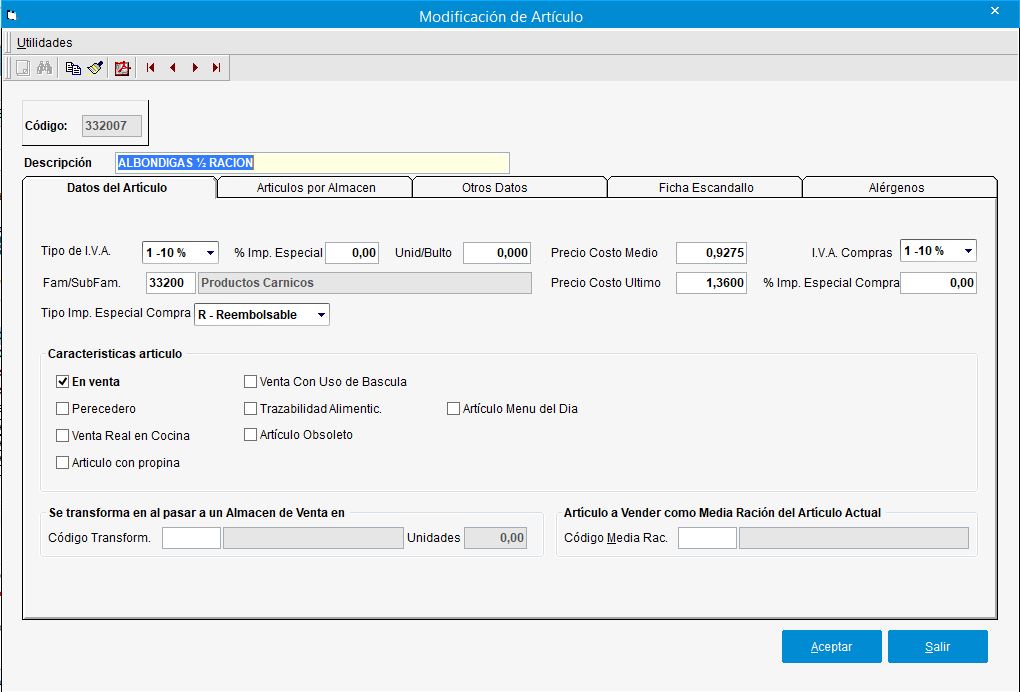
Task: Toggle Venta Real en Cocina checkbox
Action: (x=62, y=436)
